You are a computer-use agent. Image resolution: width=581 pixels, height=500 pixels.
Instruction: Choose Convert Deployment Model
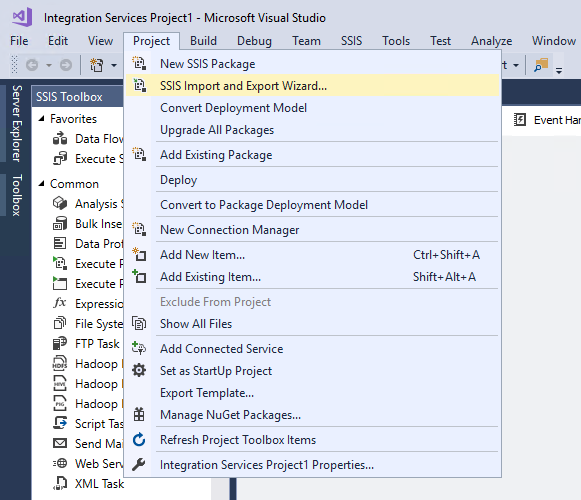[313, 108]
